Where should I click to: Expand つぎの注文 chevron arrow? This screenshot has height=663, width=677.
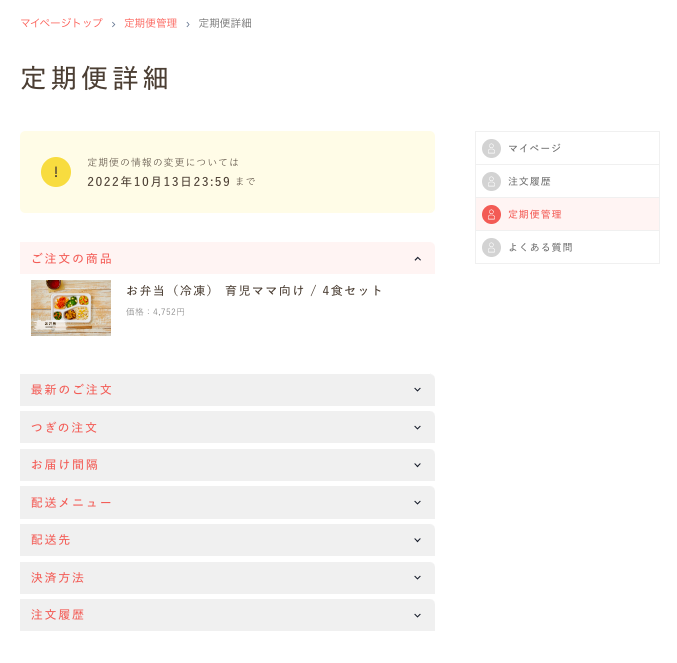(x=418, y=427)
